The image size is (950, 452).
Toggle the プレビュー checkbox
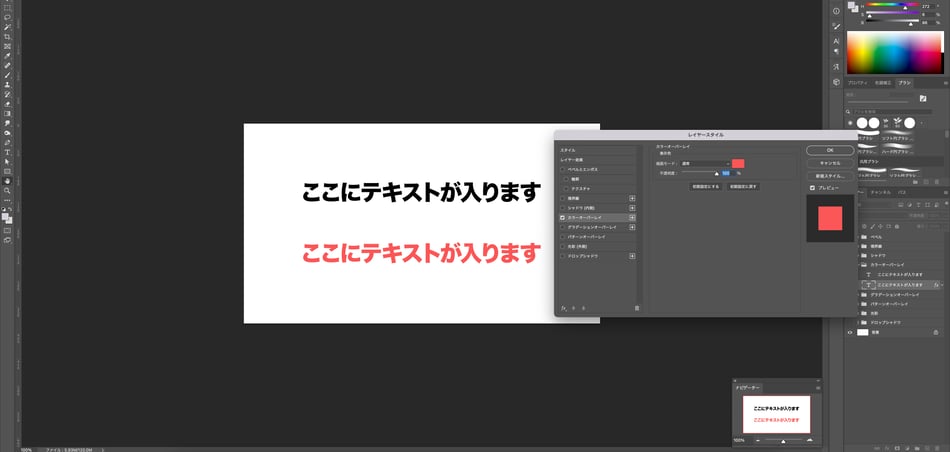pyautogui.click(x=812, y=188)
